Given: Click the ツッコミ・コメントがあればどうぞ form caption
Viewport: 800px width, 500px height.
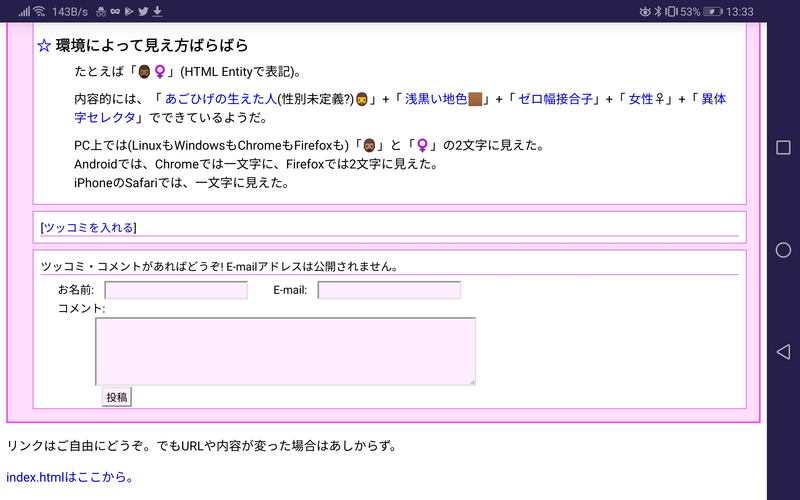Looking at the screenshot, I should tap(219, 266).
